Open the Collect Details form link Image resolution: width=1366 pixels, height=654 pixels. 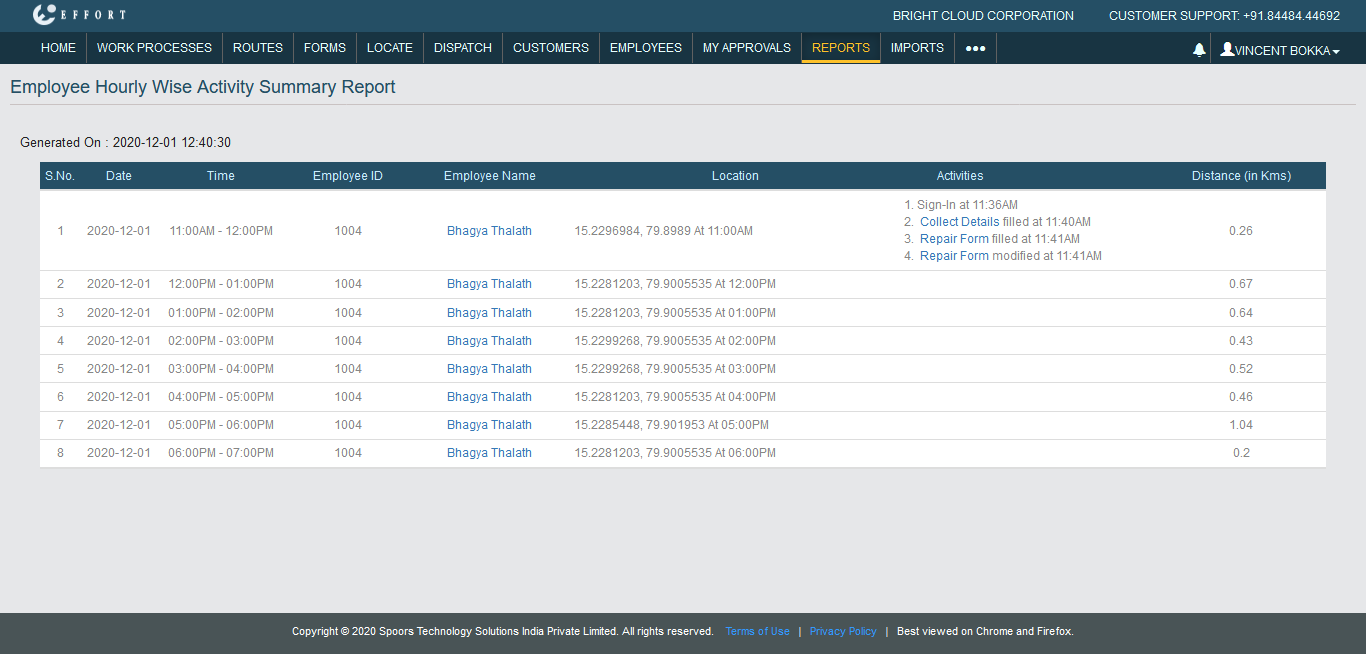point(959,222)
